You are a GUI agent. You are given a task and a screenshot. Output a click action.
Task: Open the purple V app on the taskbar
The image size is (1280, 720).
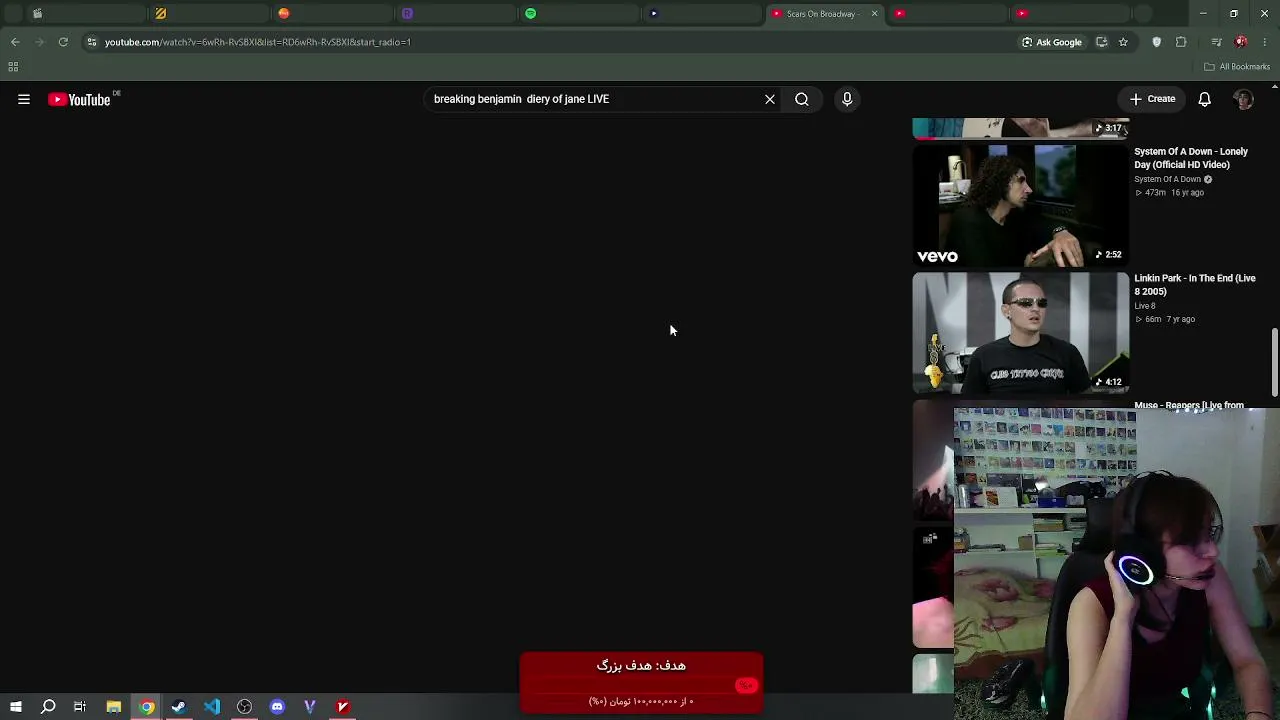[310, 707]
